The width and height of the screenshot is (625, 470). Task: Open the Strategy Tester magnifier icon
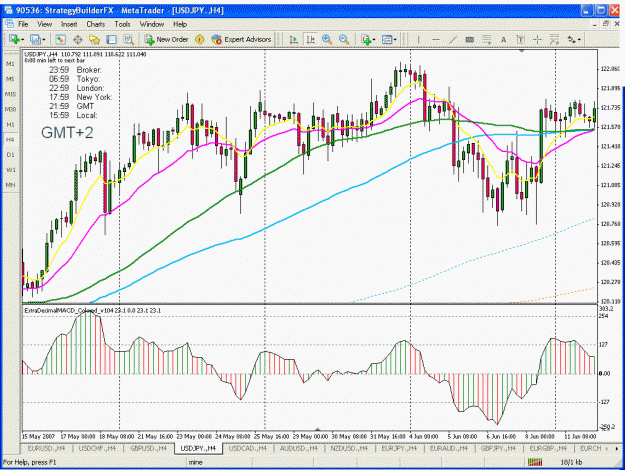pos(128,39)
